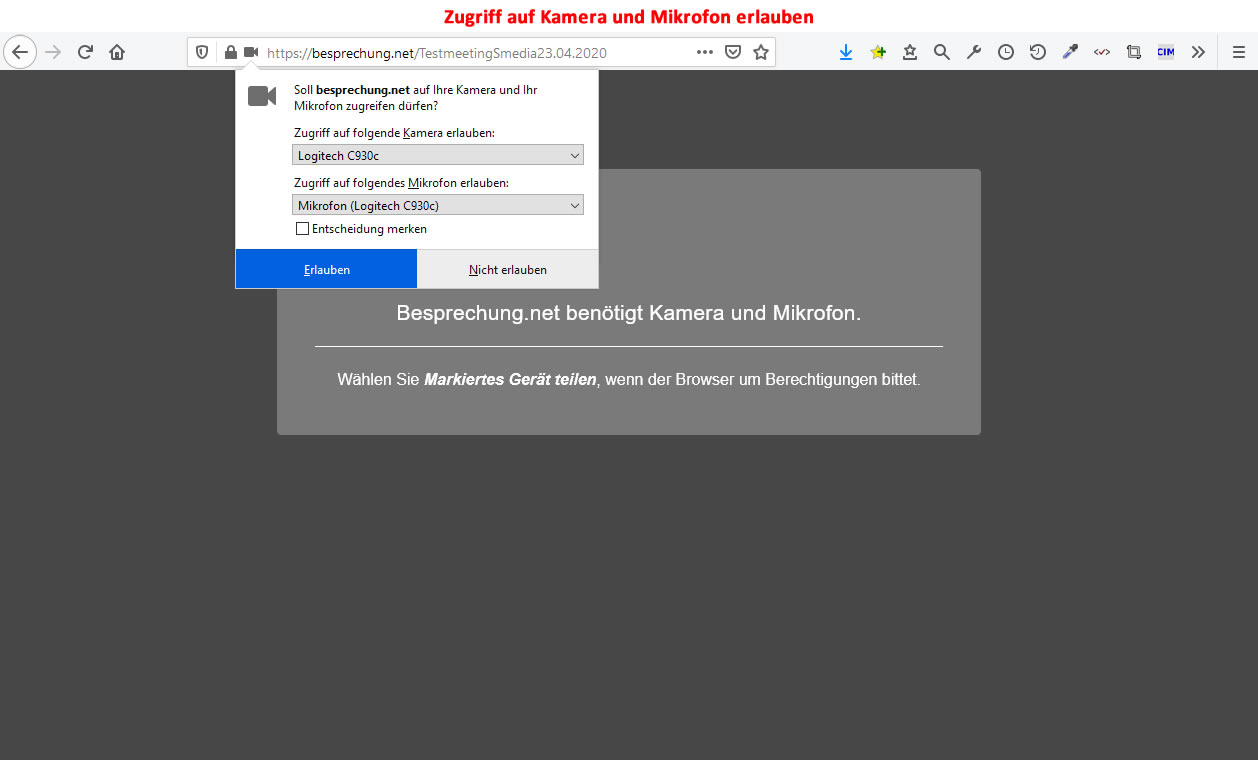Open the Mikrofon (Logitech C930c) dropdown
1258x760 pixels.
438,205
